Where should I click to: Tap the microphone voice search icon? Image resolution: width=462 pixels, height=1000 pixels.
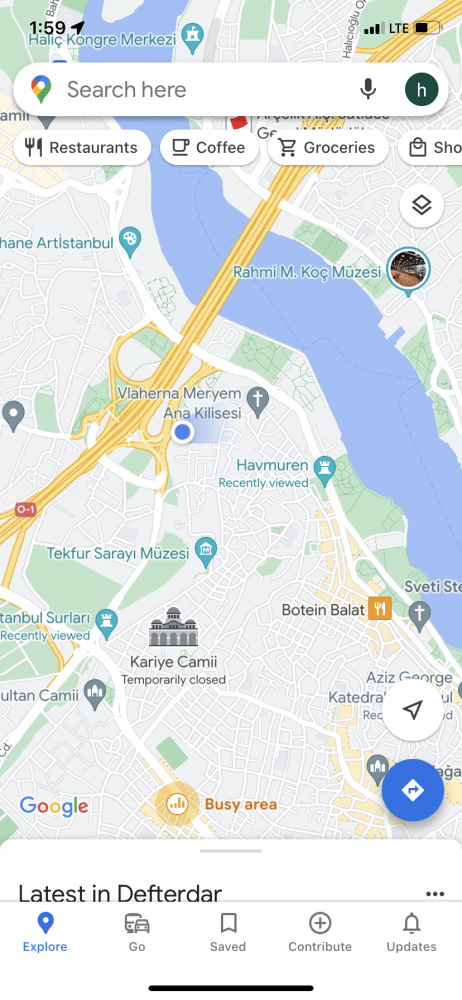pos(368,89)
